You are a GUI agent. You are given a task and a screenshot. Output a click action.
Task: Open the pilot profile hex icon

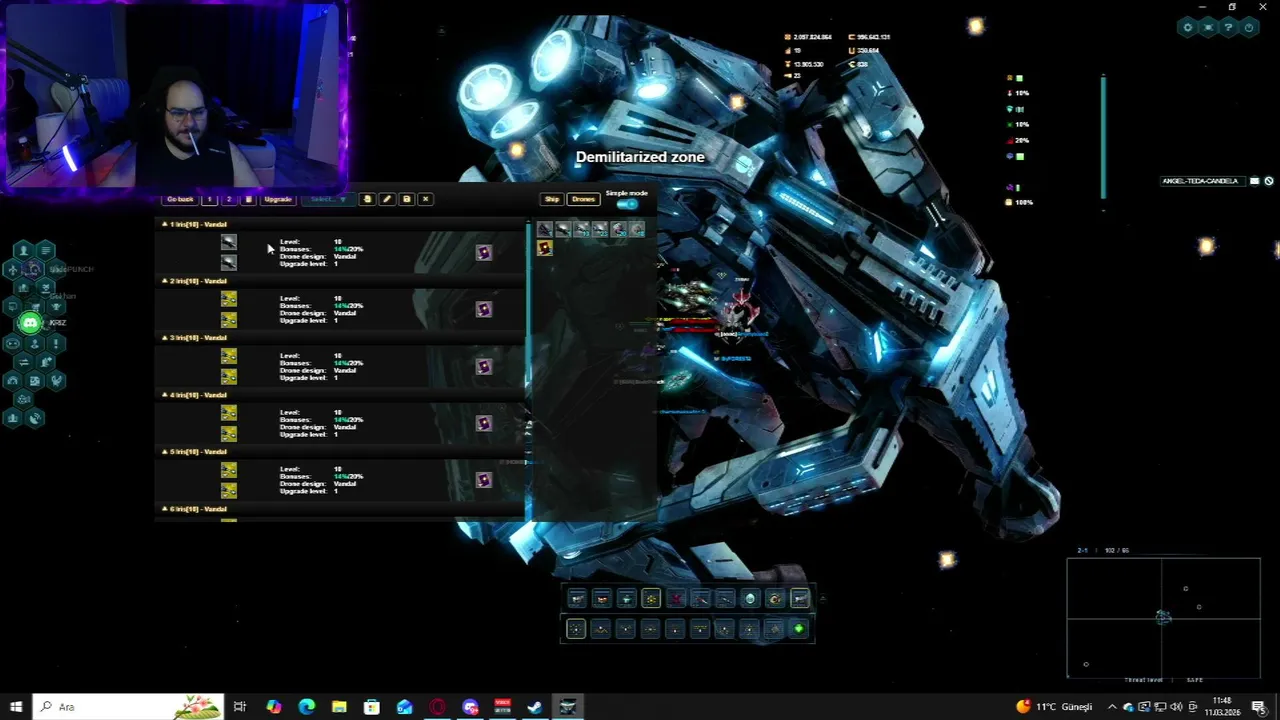tap(23, 251)
